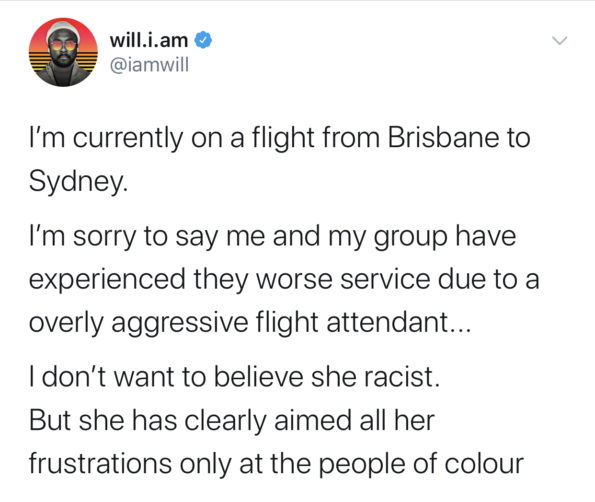Image resolution: width=595 pixels, height=502 pixels.
Task: Open the will.i.am display name link
Action: click(x=149, y=40)
